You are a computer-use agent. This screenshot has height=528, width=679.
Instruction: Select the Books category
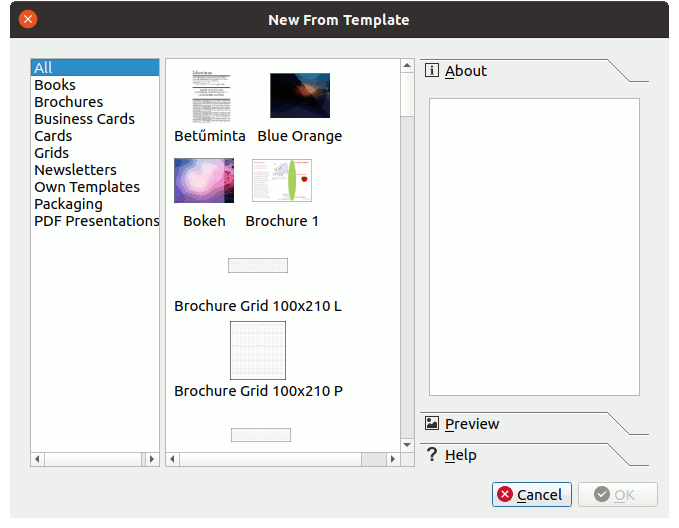coord(55,85)
